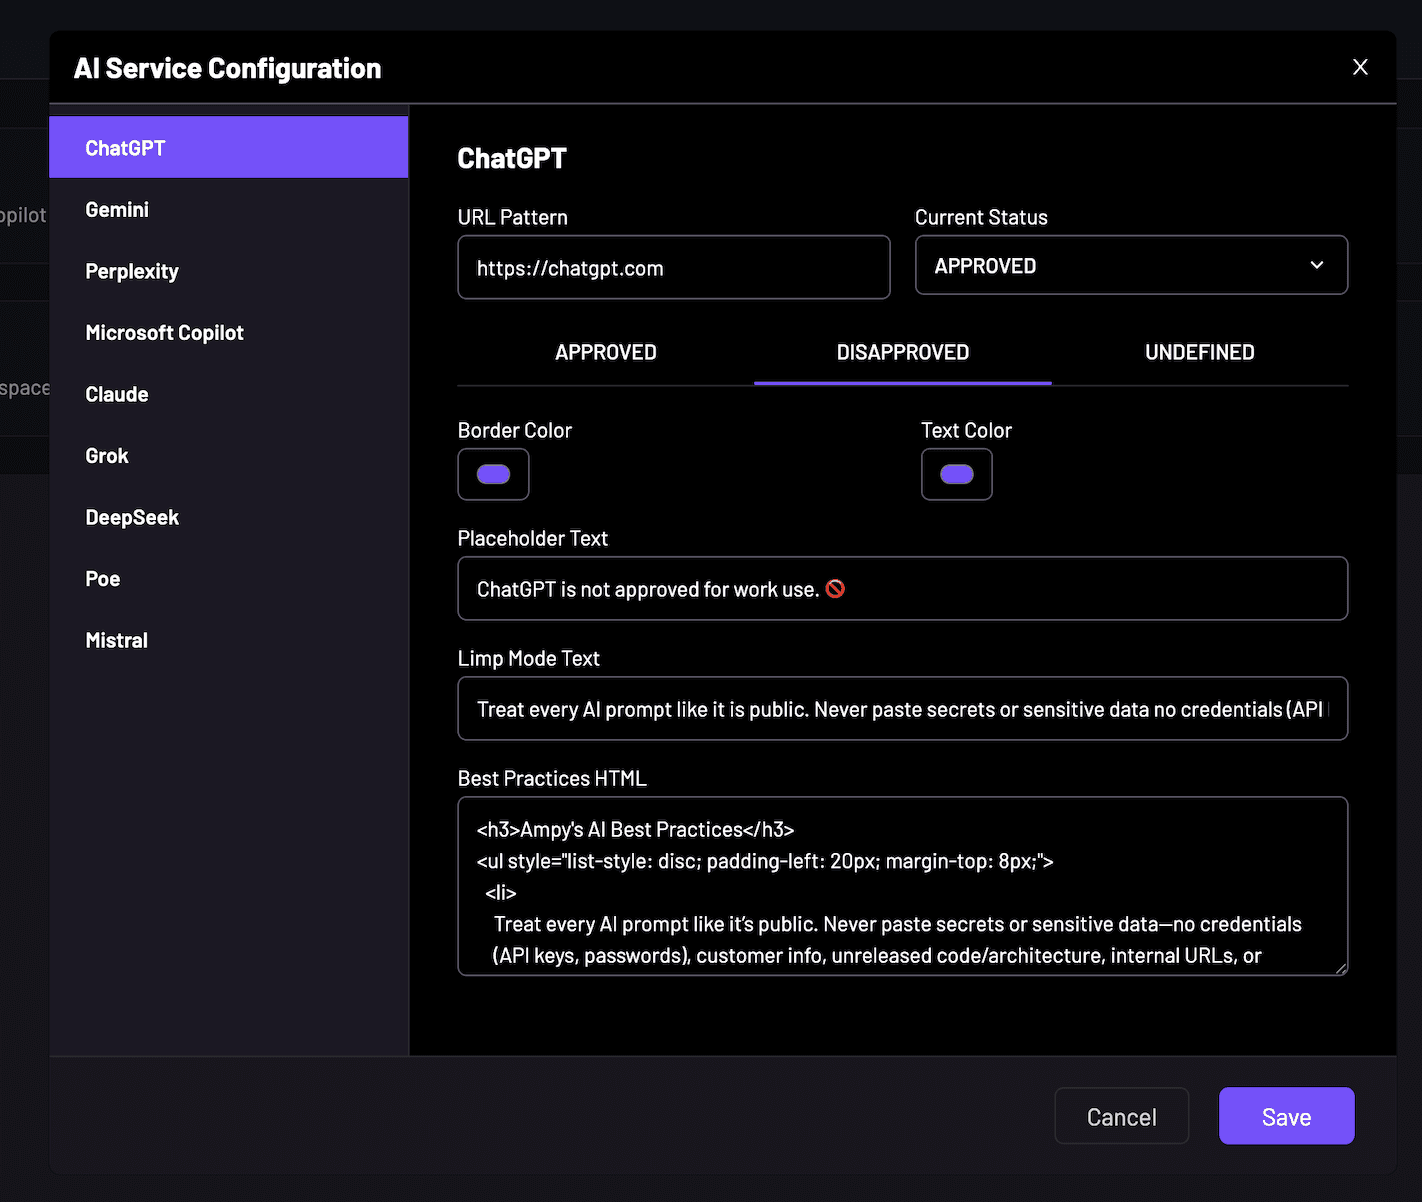Click the Best Practices HTML label
Screen dimensions: 1422x1202
pos(552,778)
